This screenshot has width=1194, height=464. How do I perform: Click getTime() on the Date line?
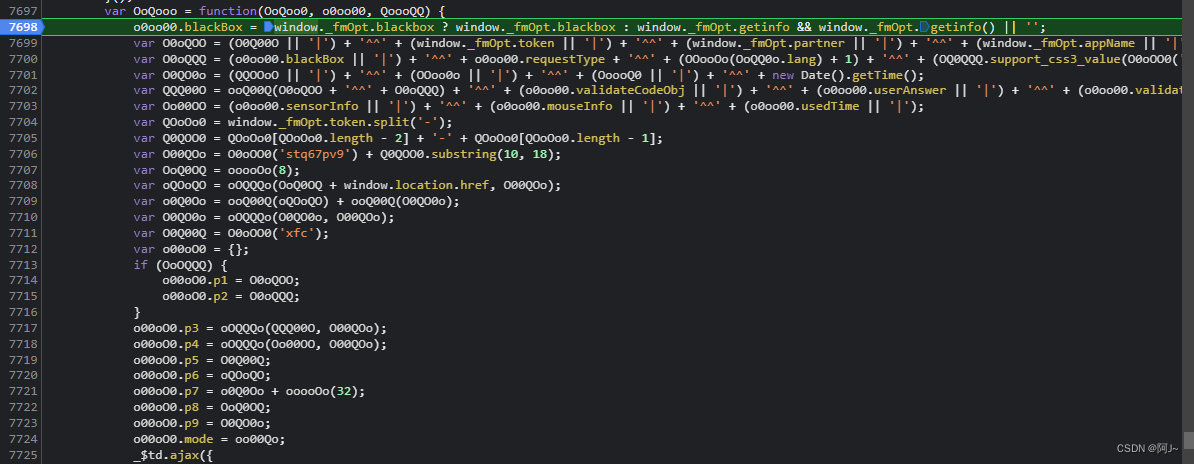pos(884,75)
